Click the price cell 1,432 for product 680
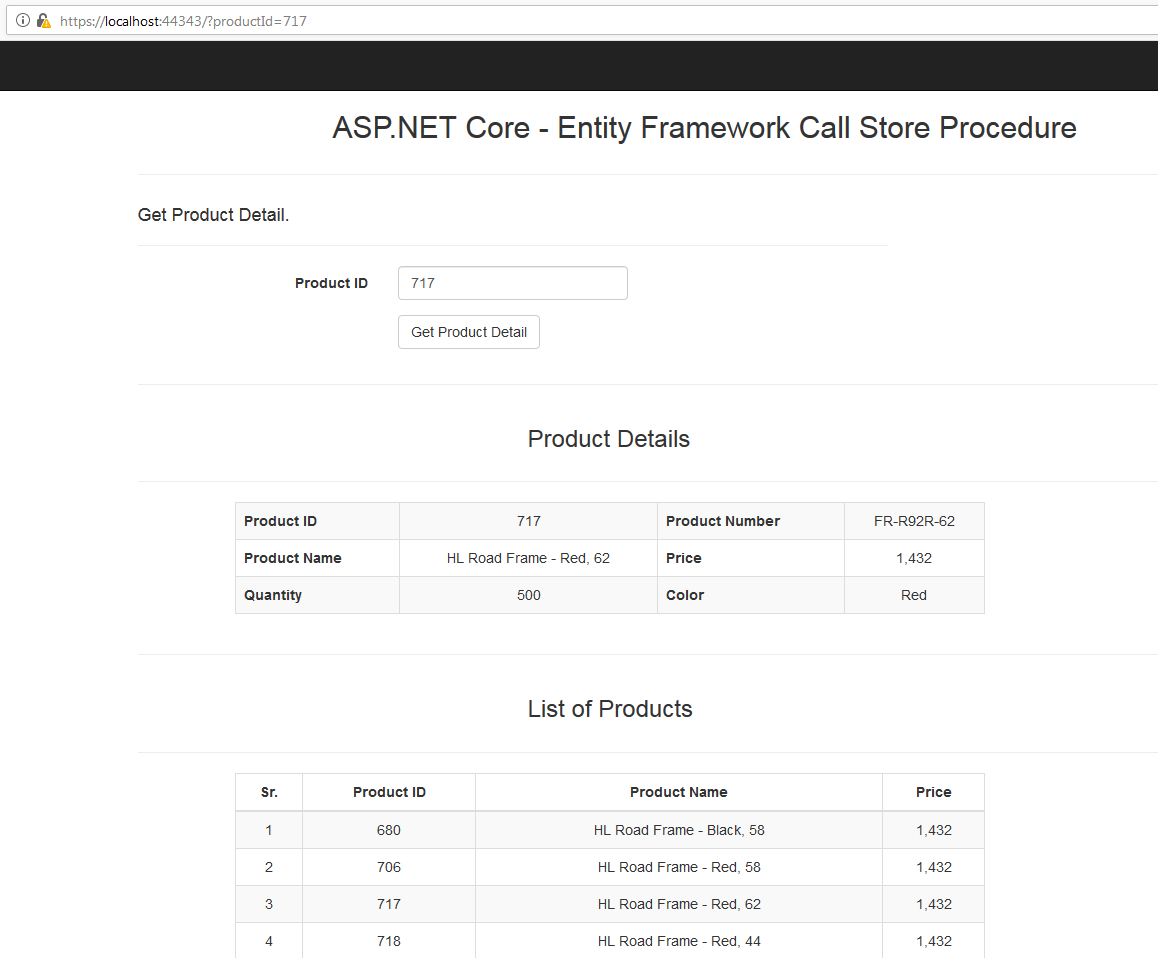The width and height of the screenshot is (1158, 958). click(932, 829)
